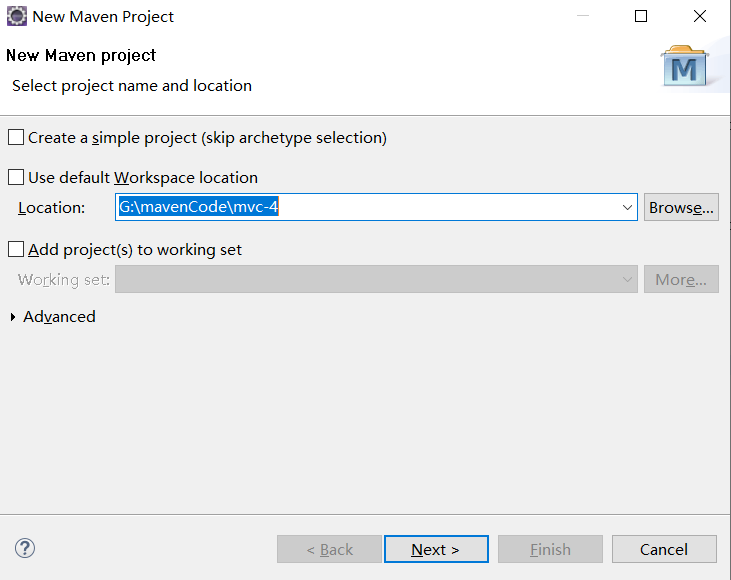Open the Working set combo box

376,280
